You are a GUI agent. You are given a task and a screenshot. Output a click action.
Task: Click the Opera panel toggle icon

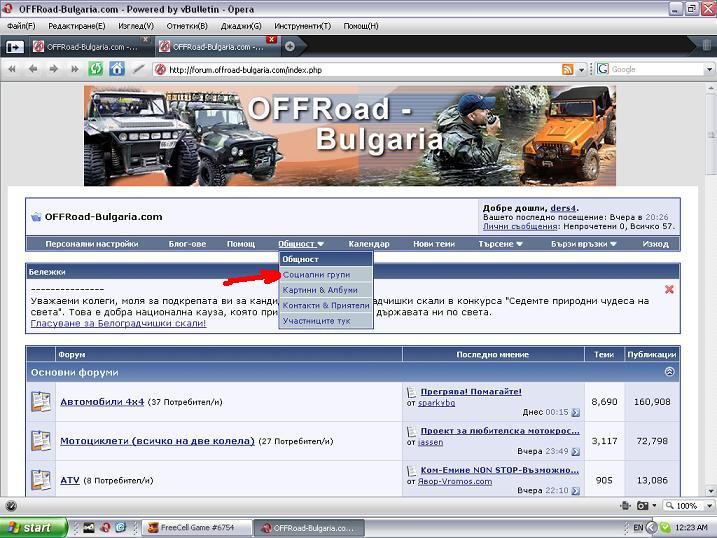click(x=15, y=46)
